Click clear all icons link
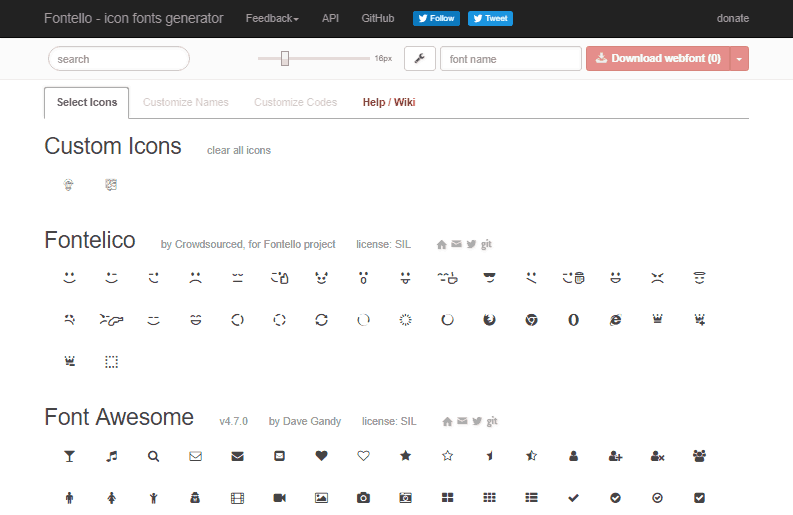 pyautogui.click(x=239, y=150)
